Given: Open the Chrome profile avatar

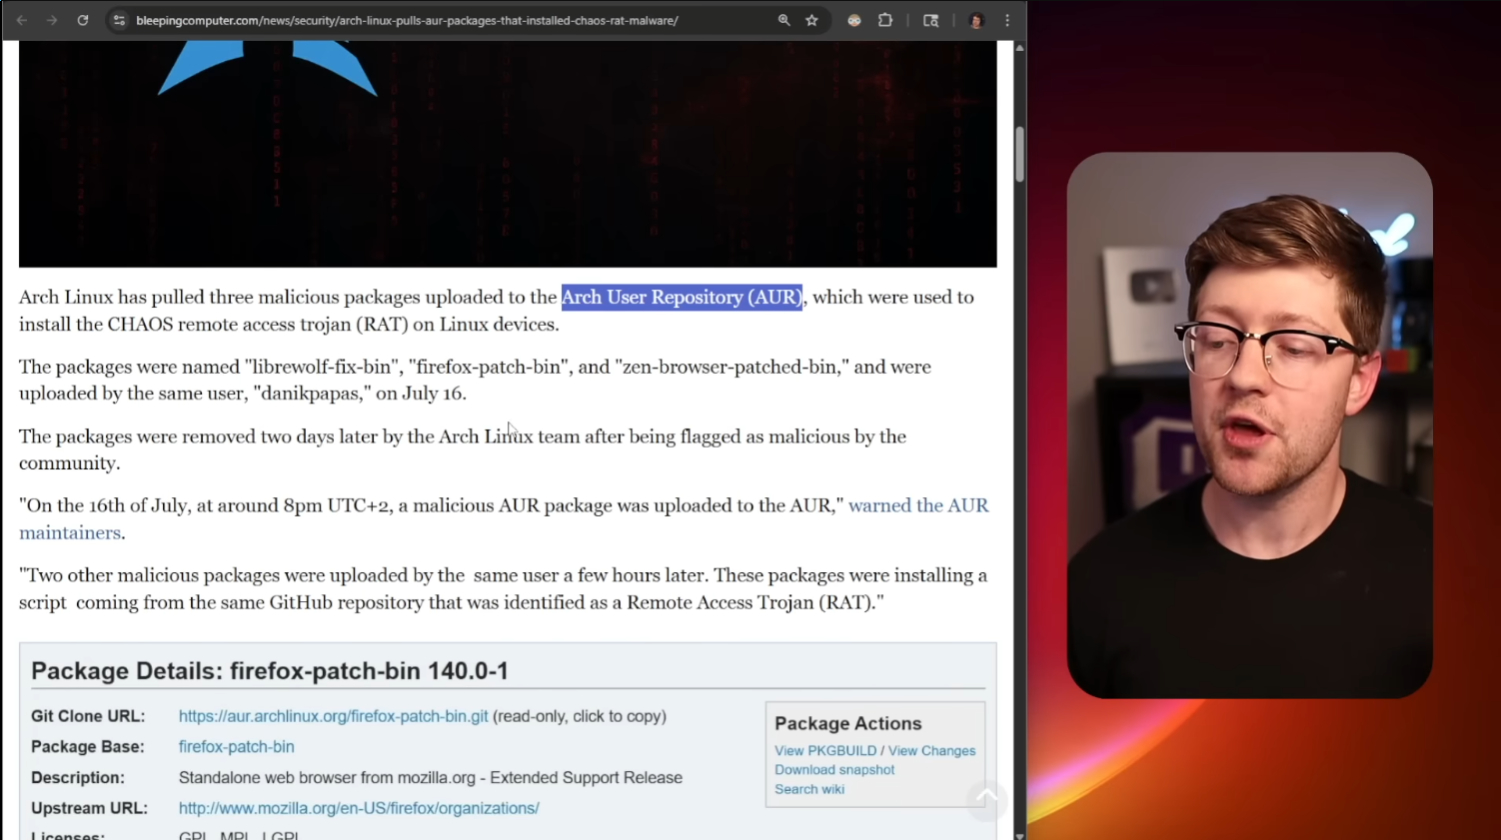Looking at the screenshot, I should click(x=976, y=20).
